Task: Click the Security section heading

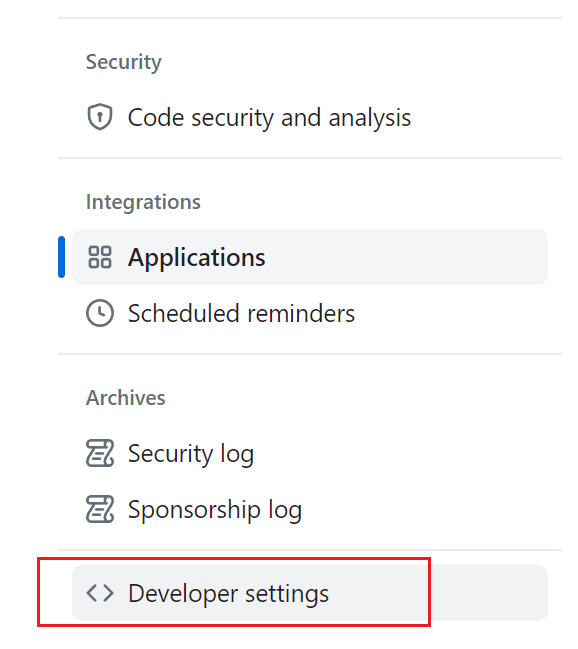Action: (123, 62)
